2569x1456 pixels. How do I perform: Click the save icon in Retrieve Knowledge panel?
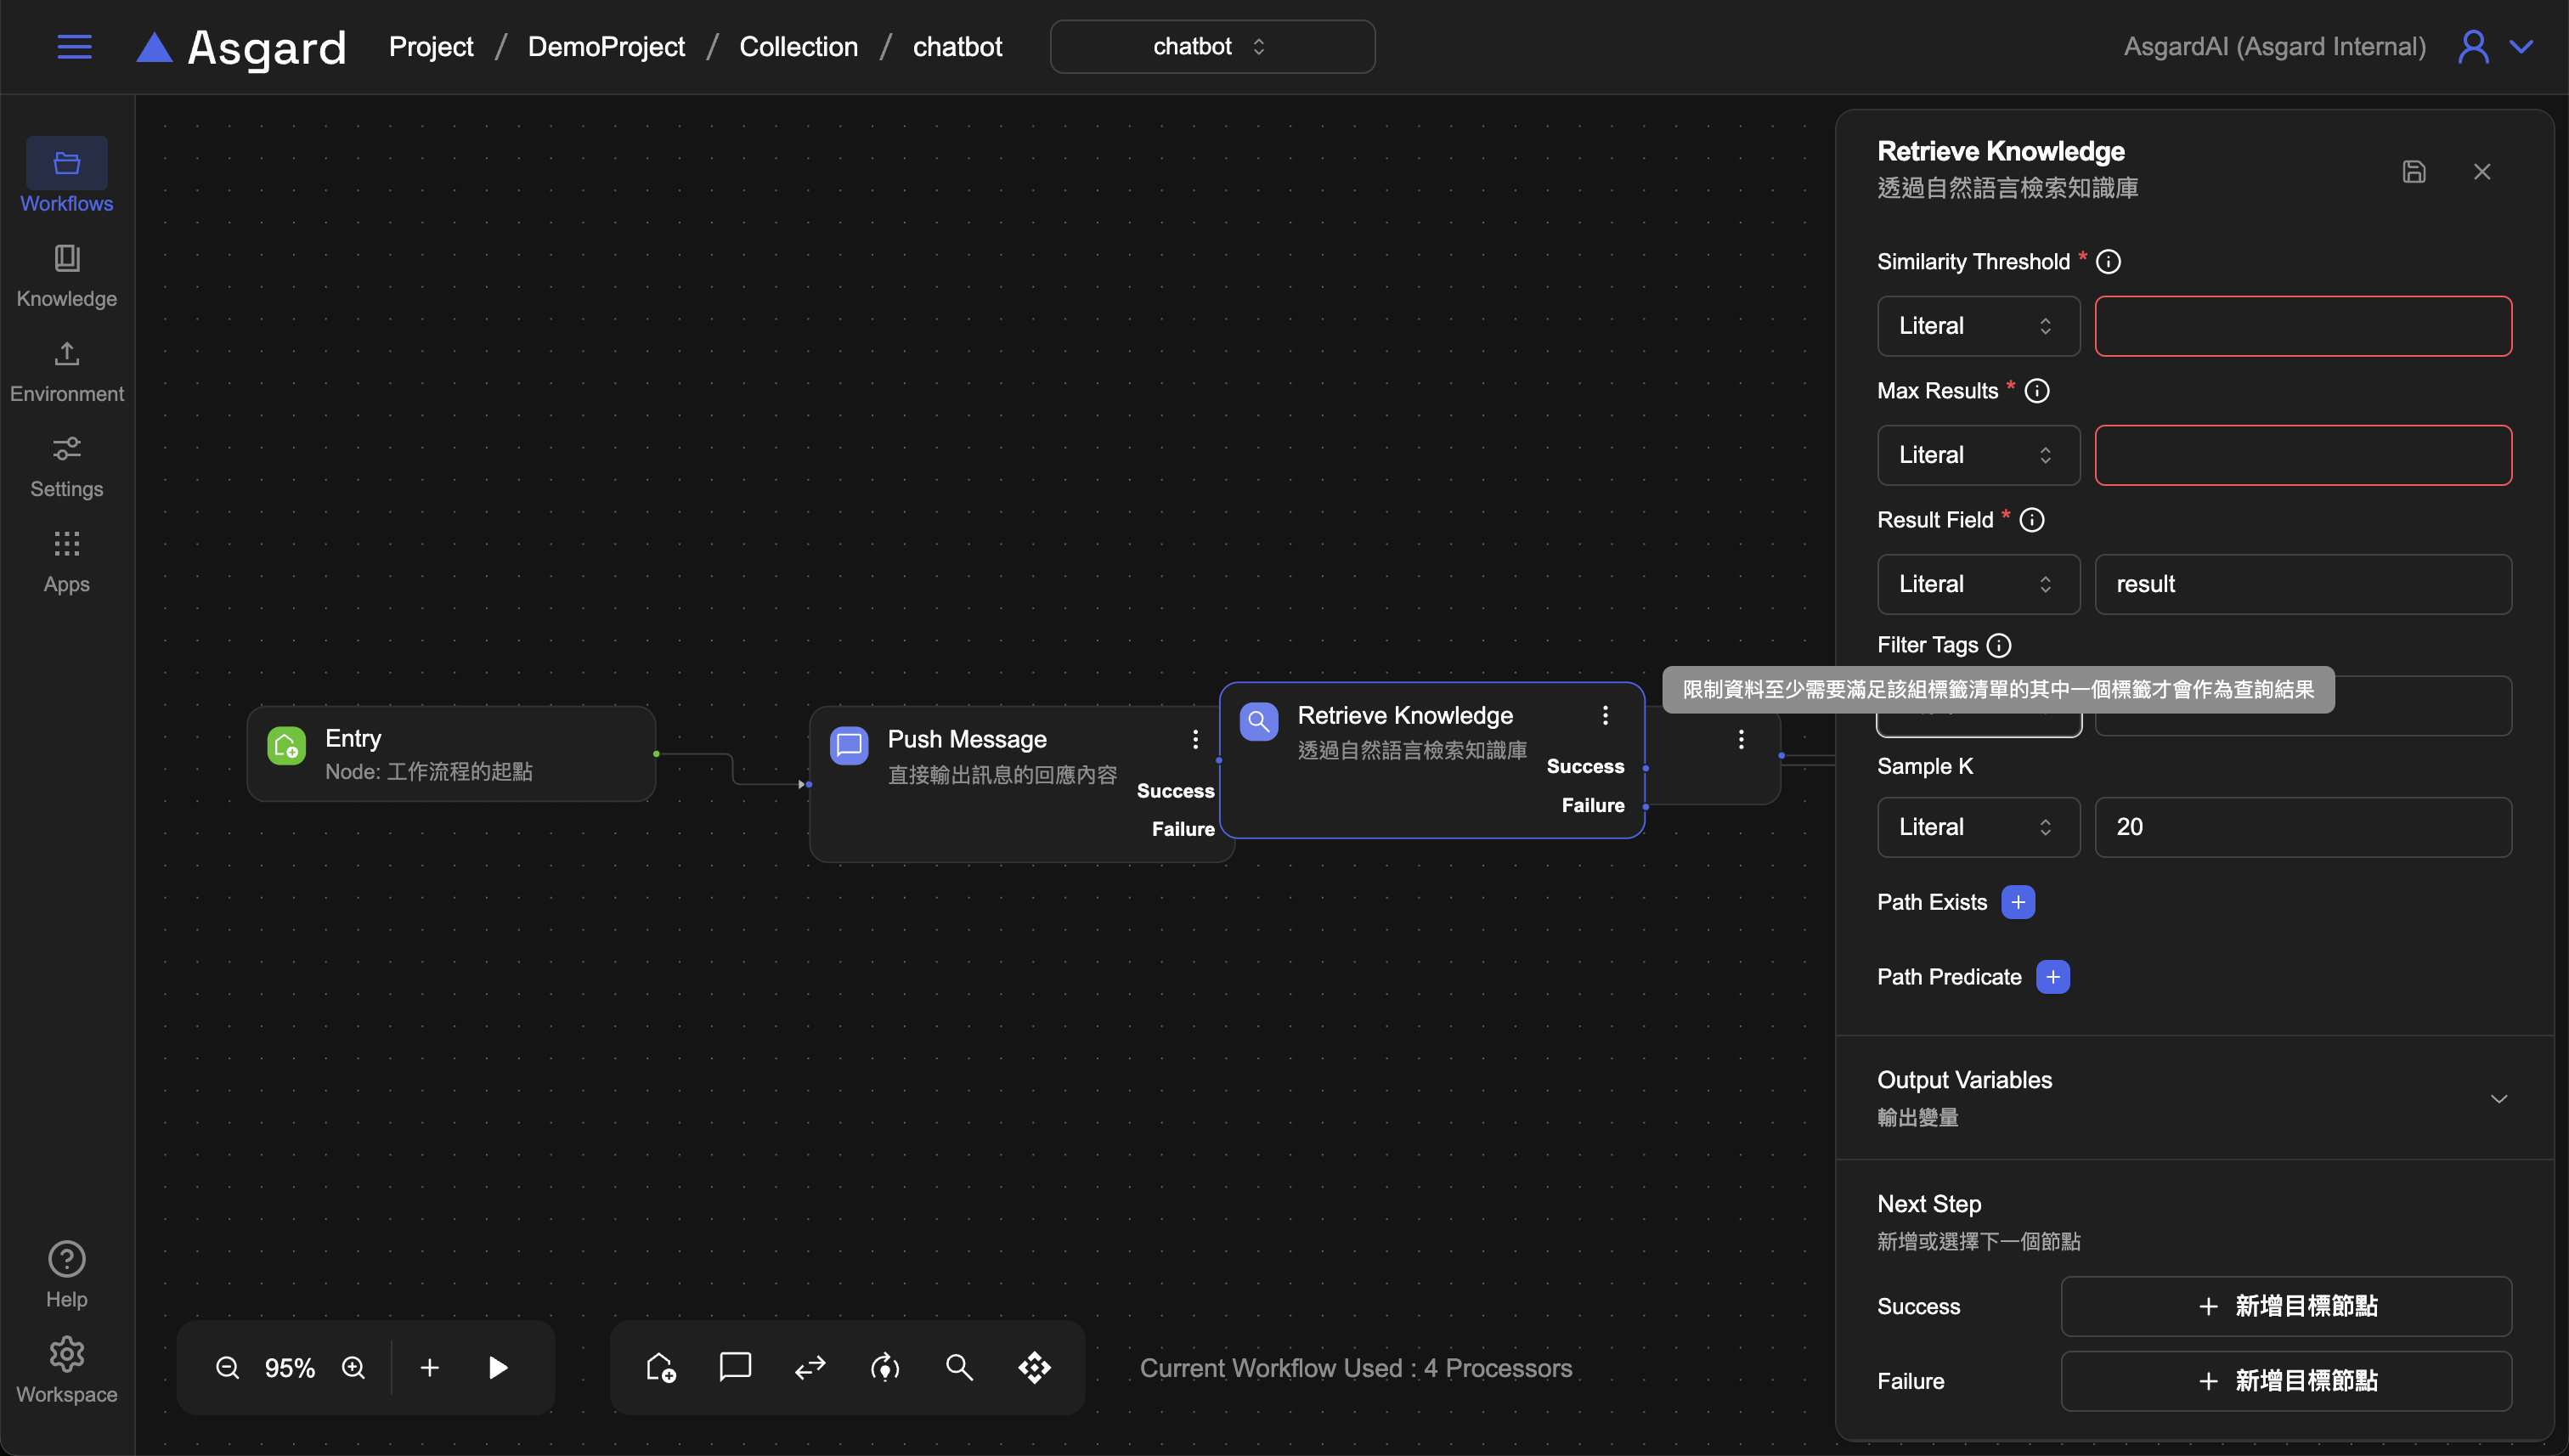tap(2413, 172)
